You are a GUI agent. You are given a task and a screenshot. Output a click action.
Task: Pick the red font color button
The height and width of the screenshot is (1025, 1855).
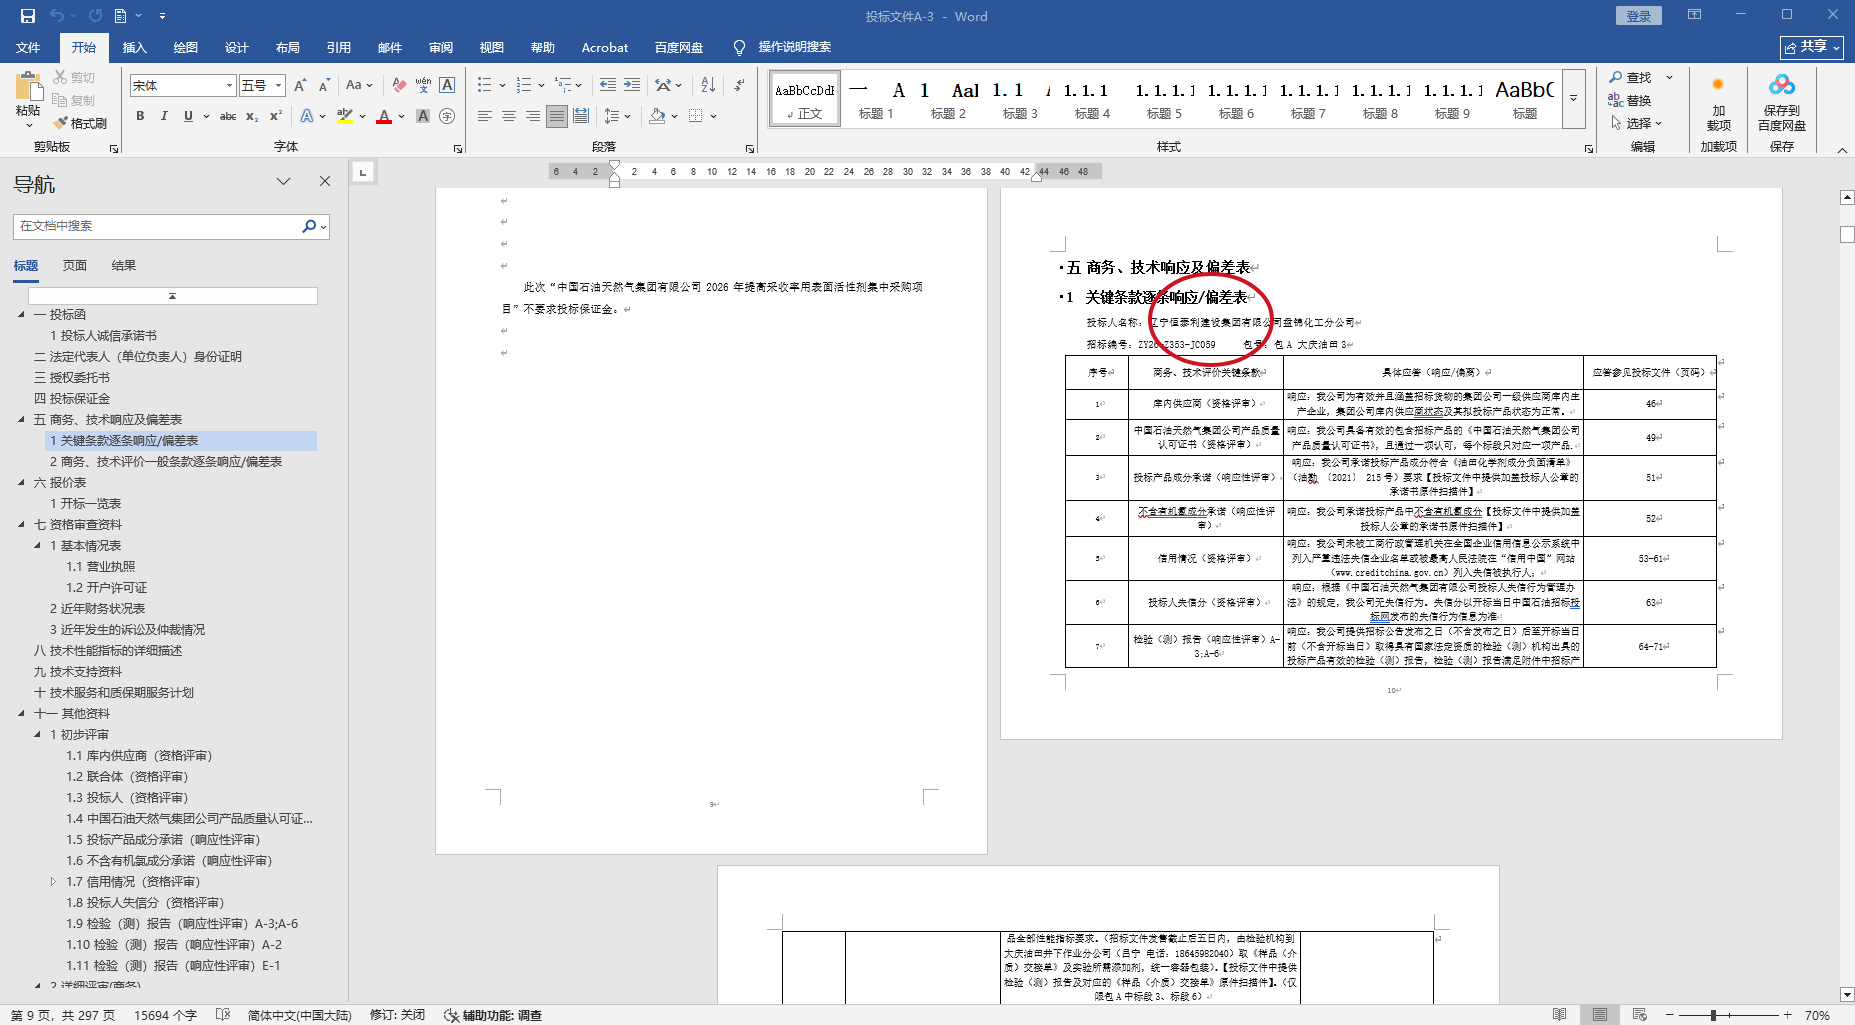384,116
